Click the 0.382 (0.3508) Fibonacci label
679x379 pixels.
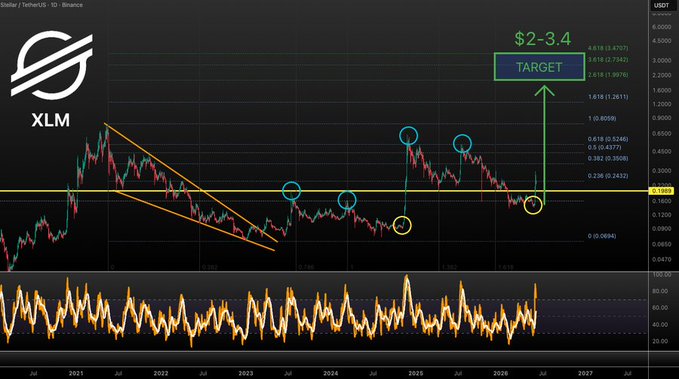tap(608, 159)
